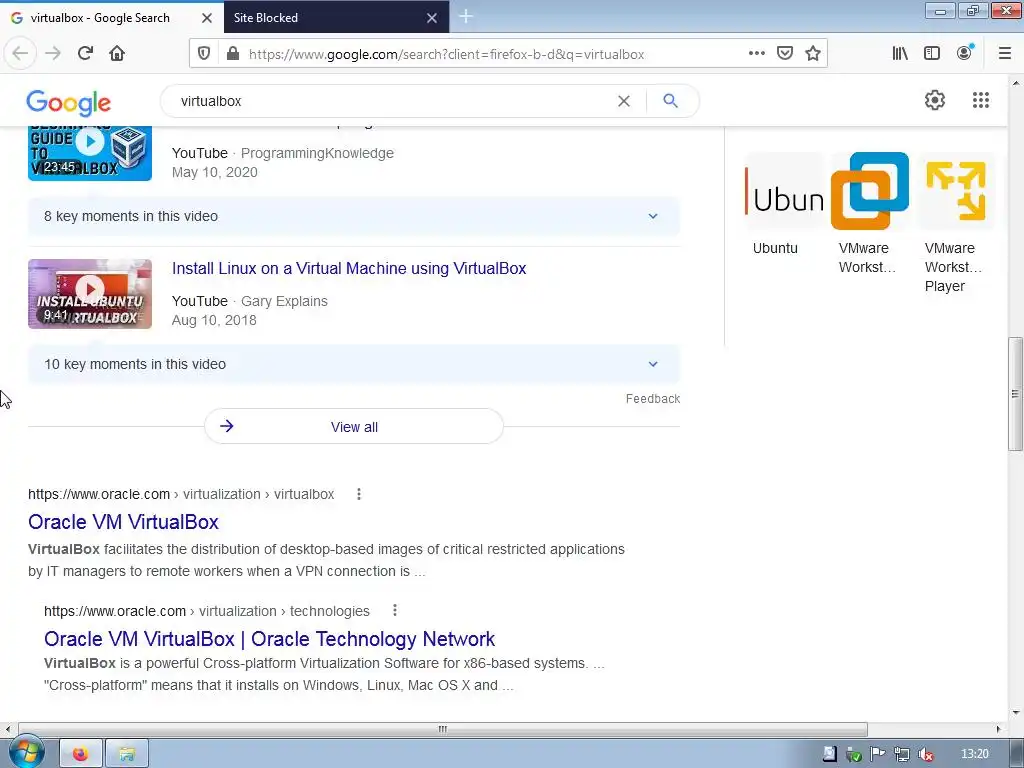
Task: Toggle the sidebar view icon
Action: [x=932, y=53]
